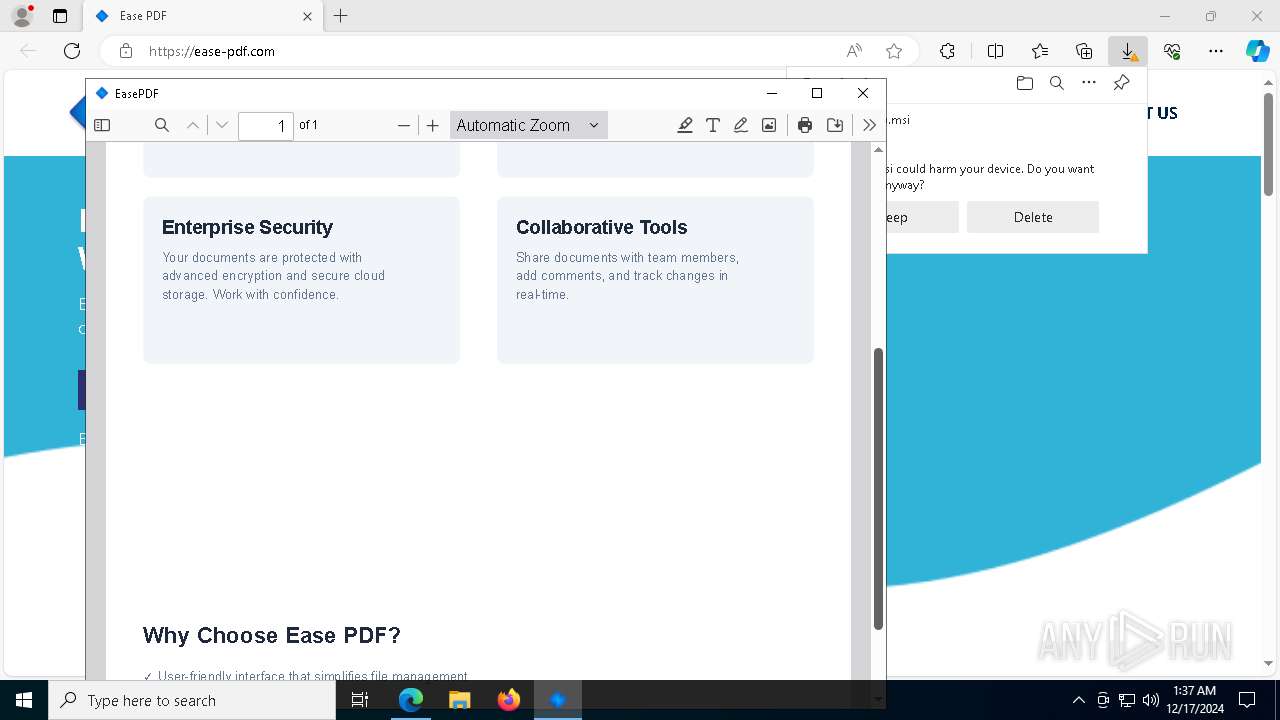
Task: Refresh the Ease PDF page
Action: 72,51
